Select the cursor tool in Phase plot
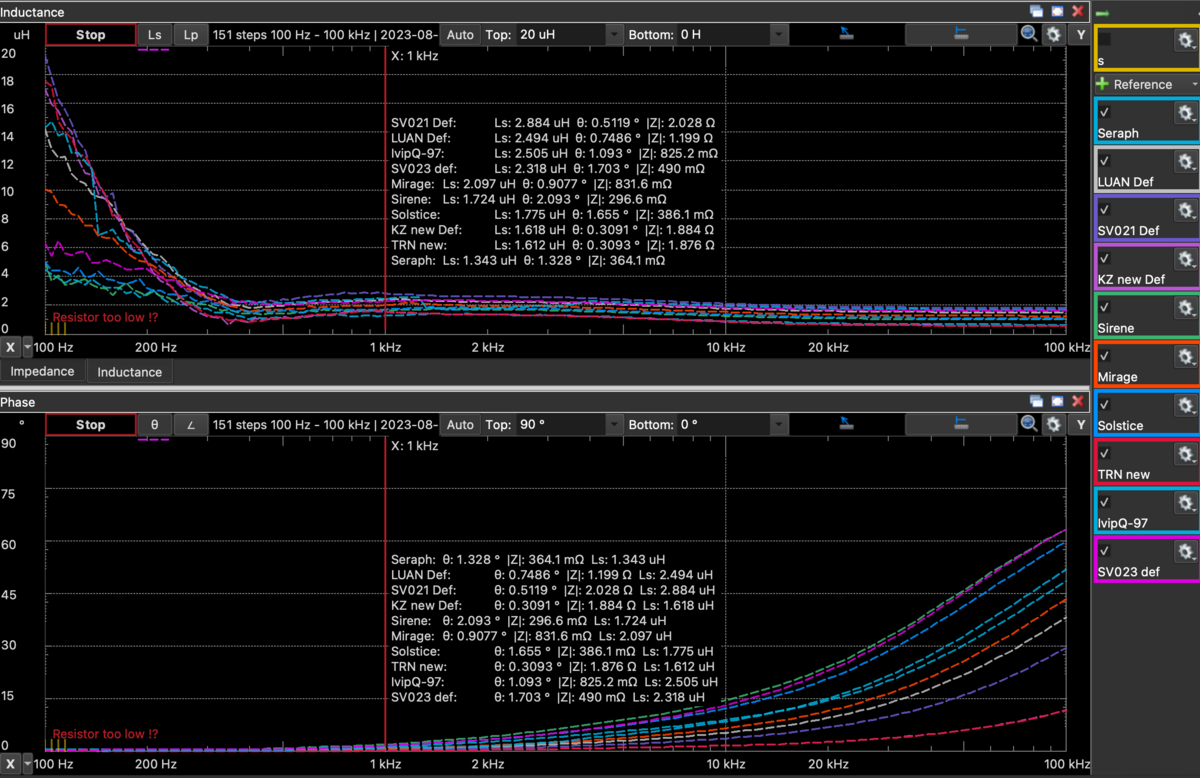Viewport: 1200px width, 778px height. click(846, 424)
